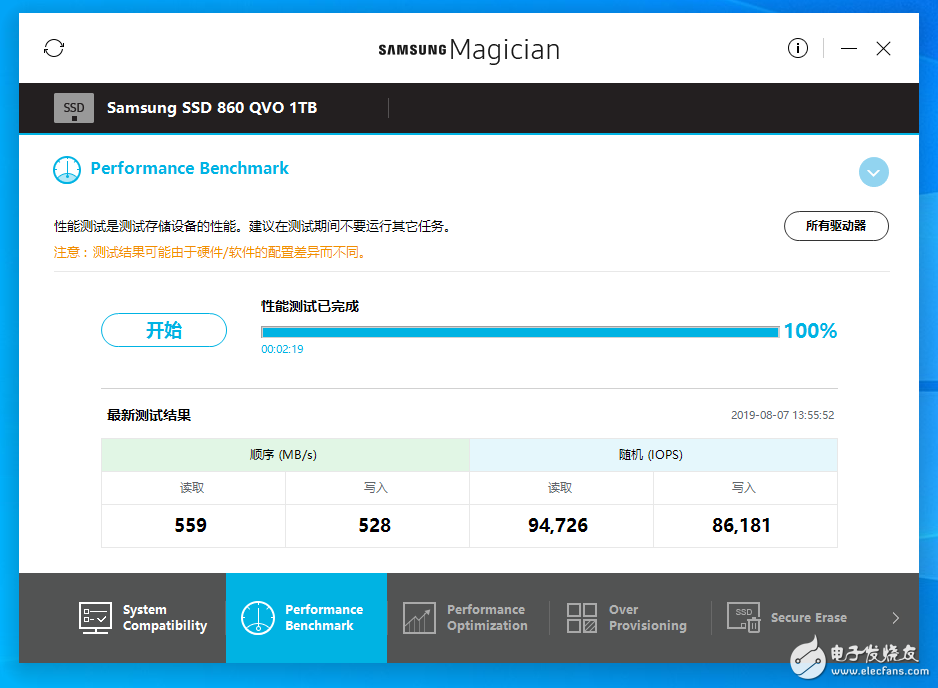Show more tabs with right arrow
Screen dimensions: 938x688
coord(896,618)
